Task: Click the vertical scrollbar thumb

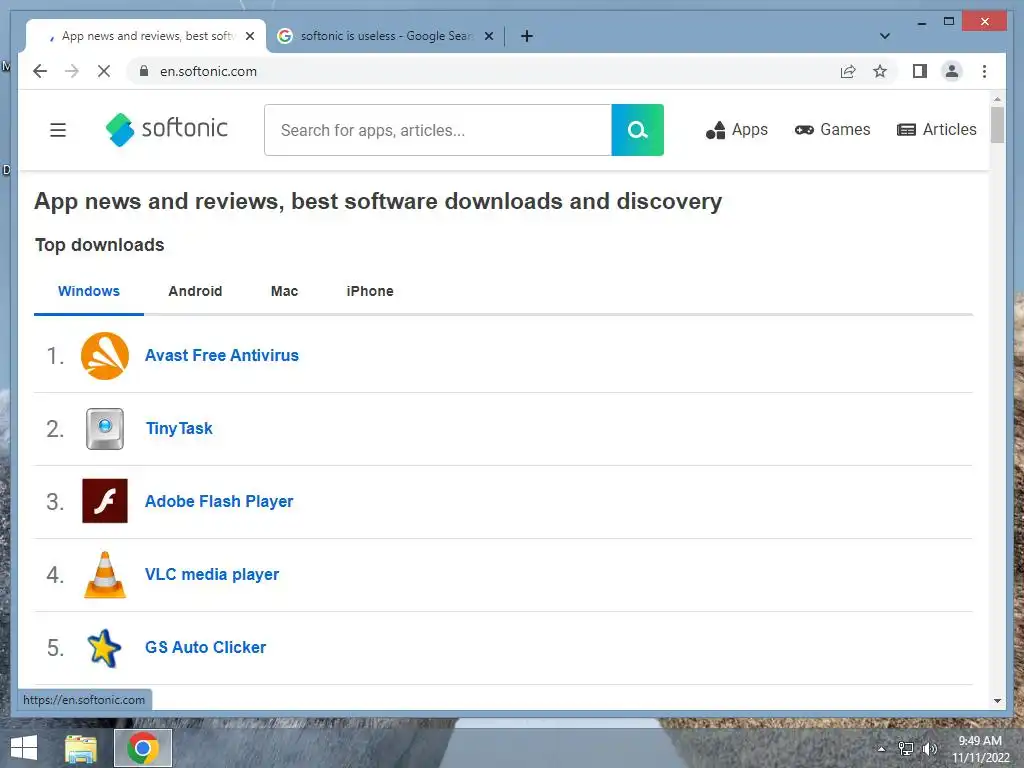Action: [x=997, y=124]
